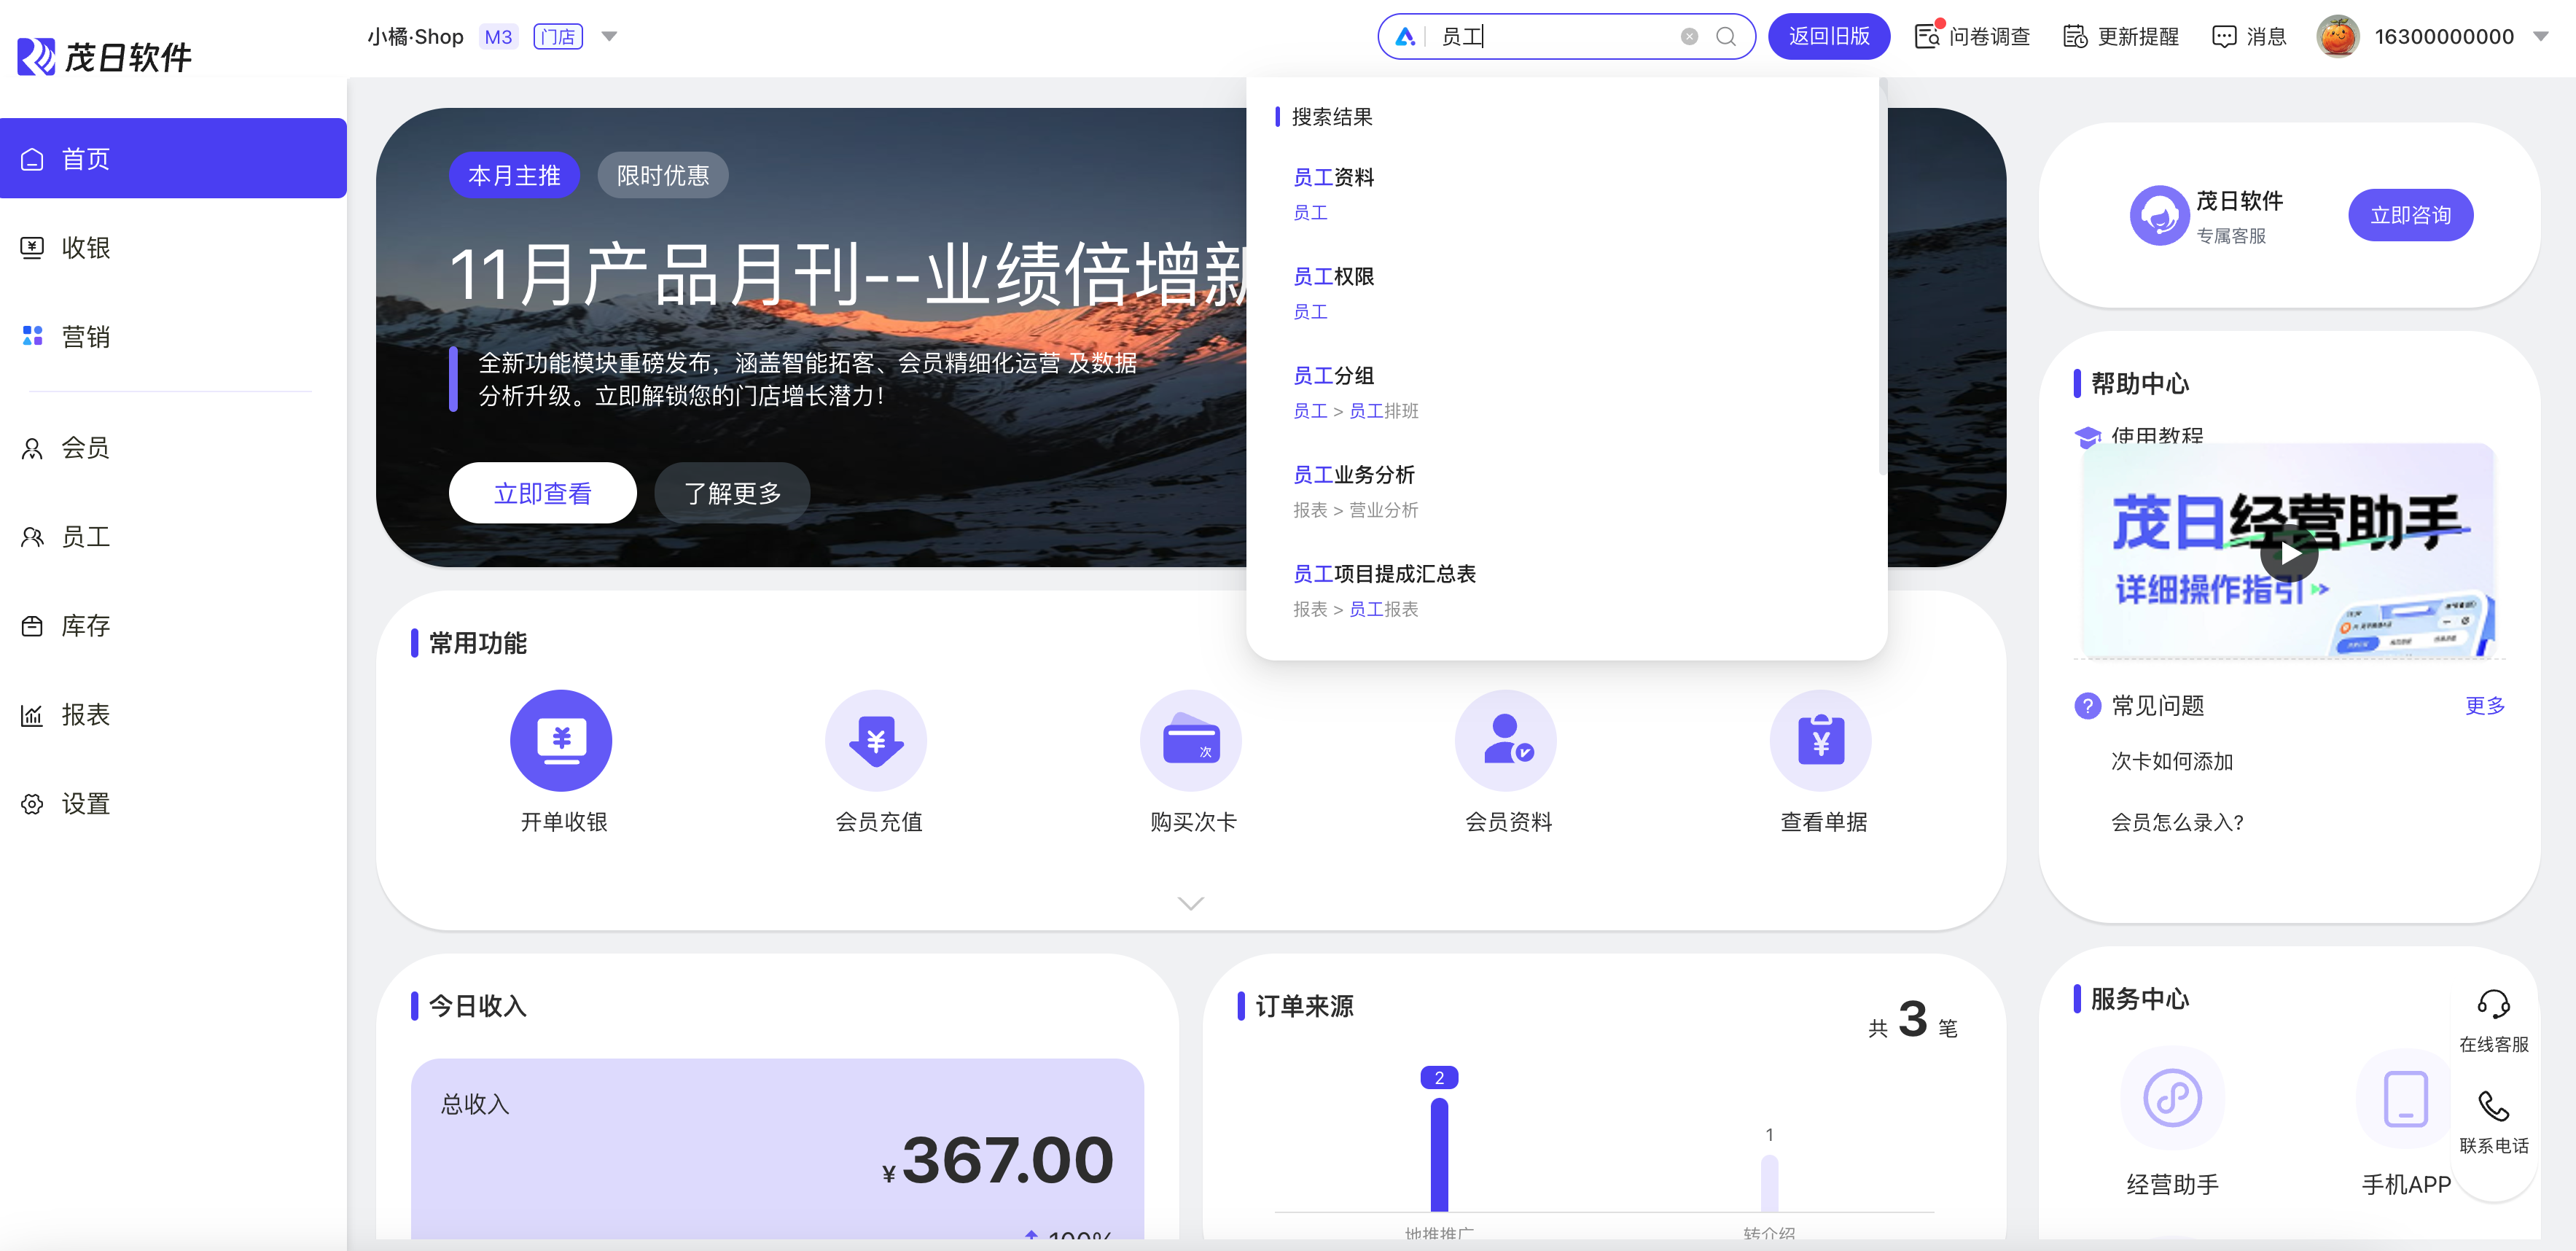Play the 茂日经营助手 tutorial video
Image resolution: width=2576 pixels, height=1251 pixels.
tap(2288, 553)
